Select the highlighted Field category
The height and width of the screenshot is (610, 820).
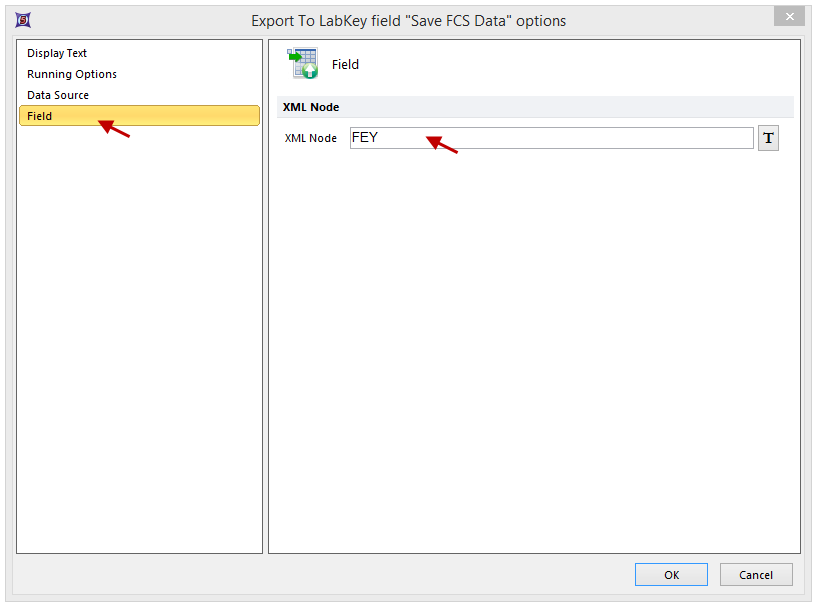[x=40, y=116]
